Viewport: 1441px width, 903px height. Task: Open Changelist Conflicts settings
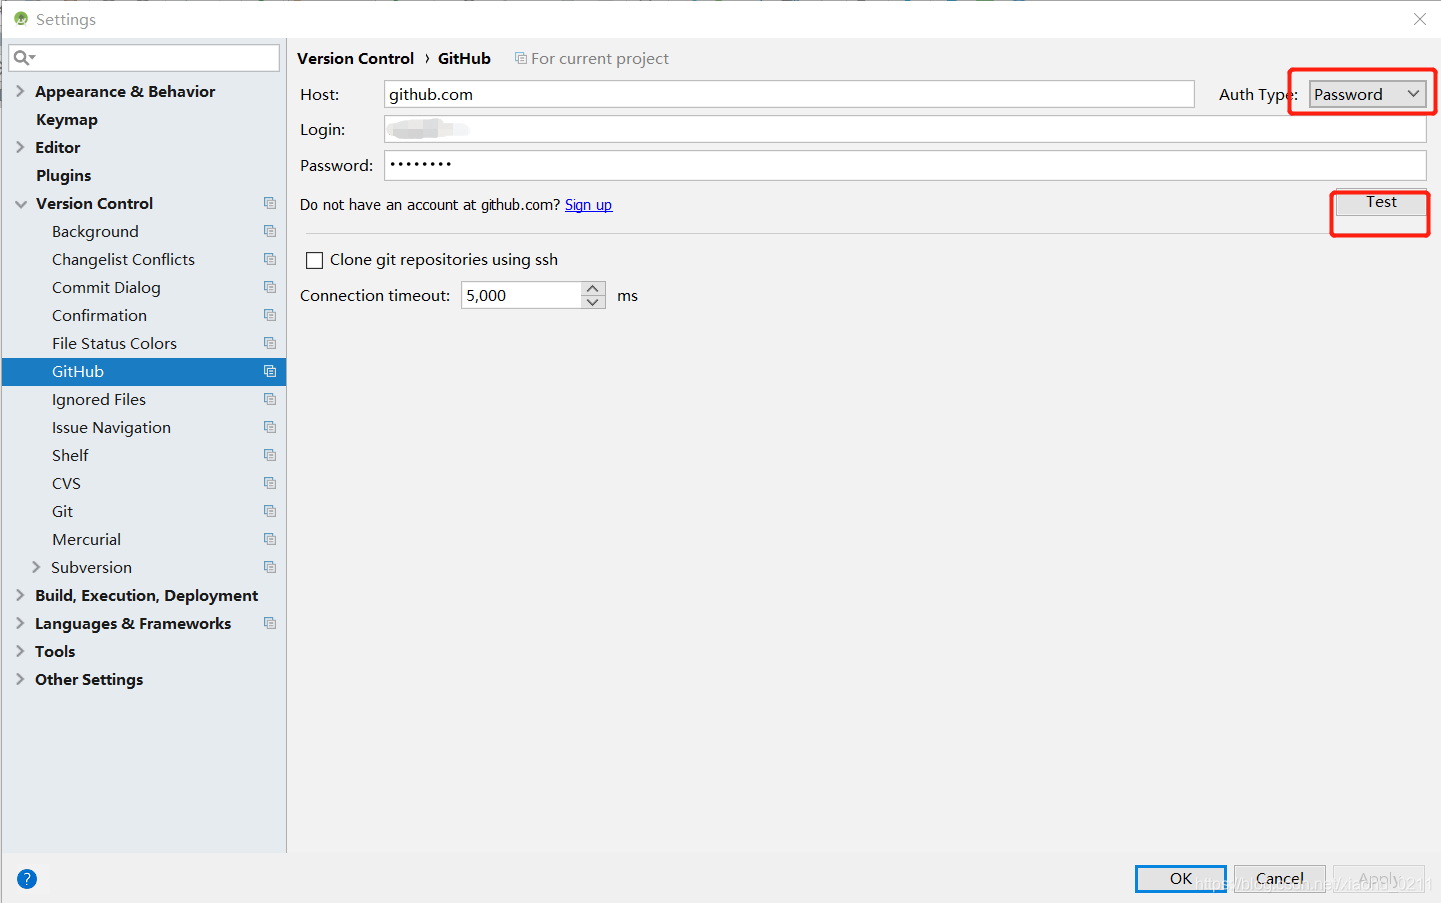123,259
